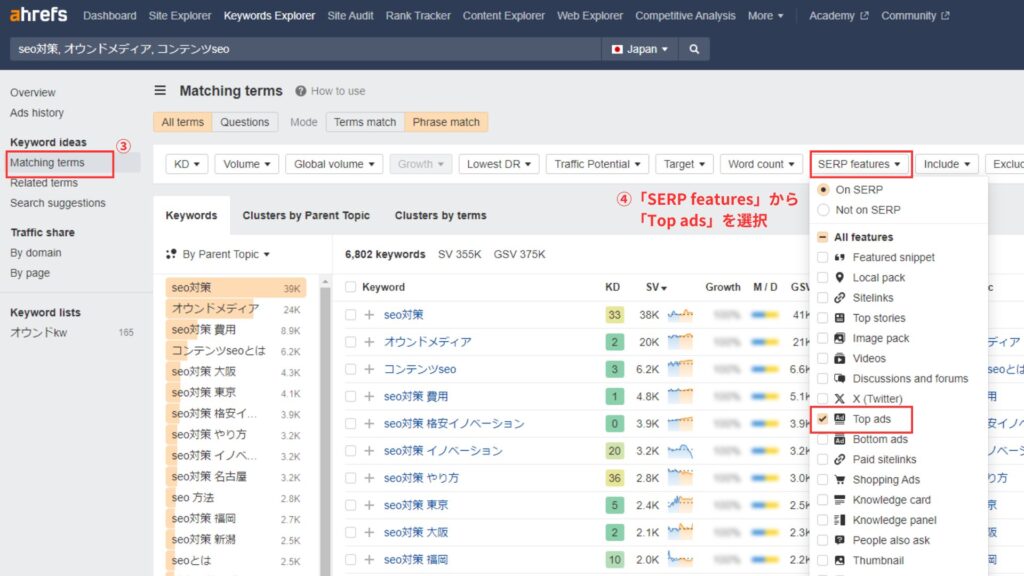Viewport: 1024px width, 576px height.
Task: Click the Image pack icon
Action: click(x=840, y=338)
